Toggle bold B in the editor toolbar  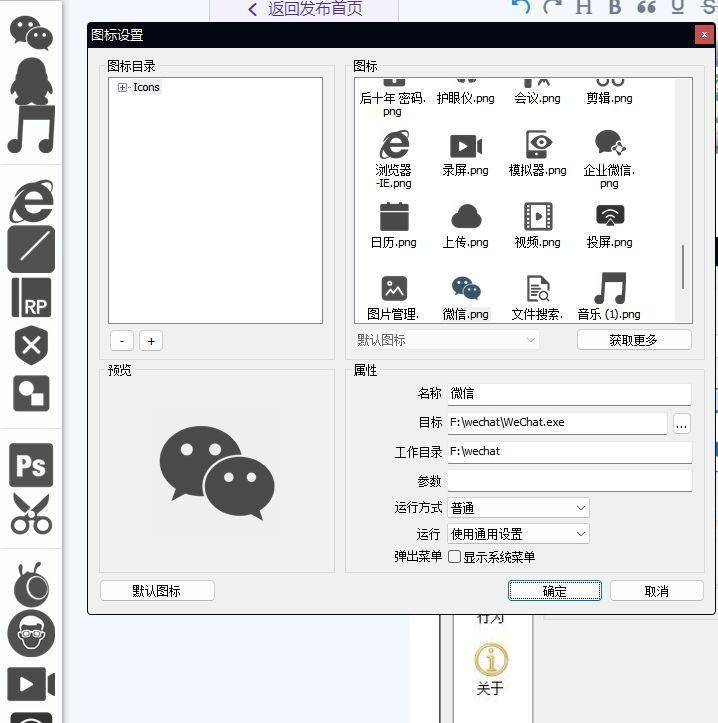tap(615, 7)
